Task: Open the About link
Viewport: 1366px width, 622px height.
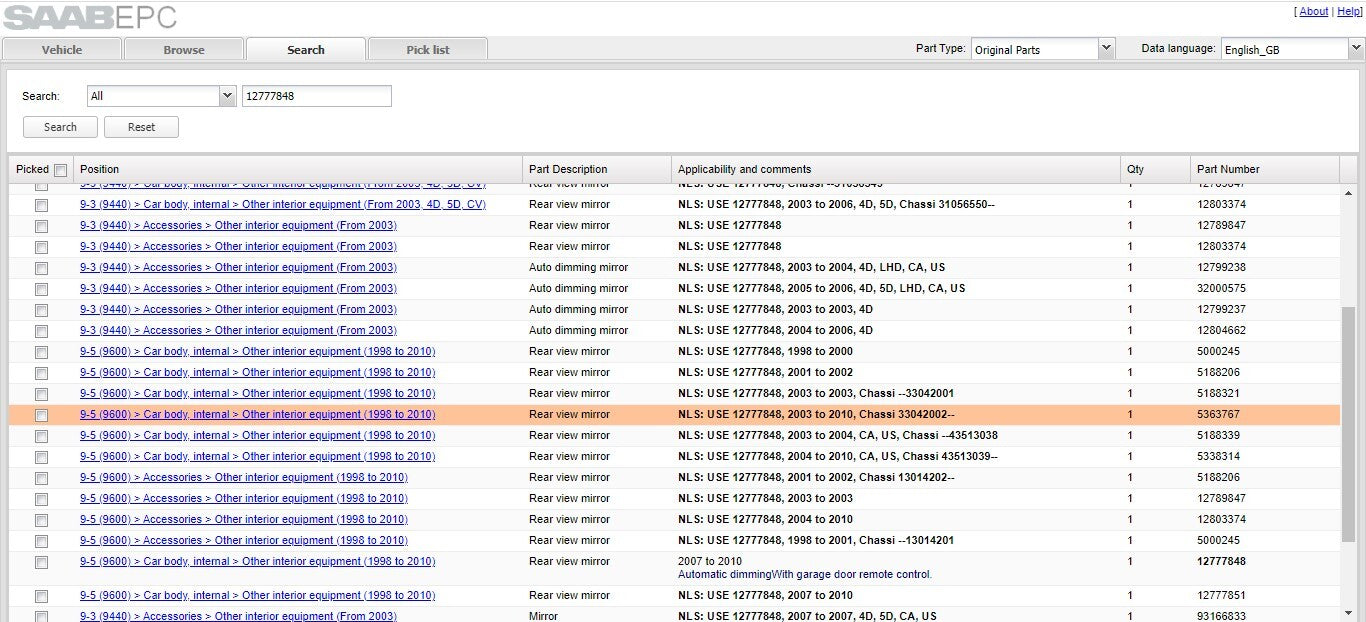Action: point(1313,12)
